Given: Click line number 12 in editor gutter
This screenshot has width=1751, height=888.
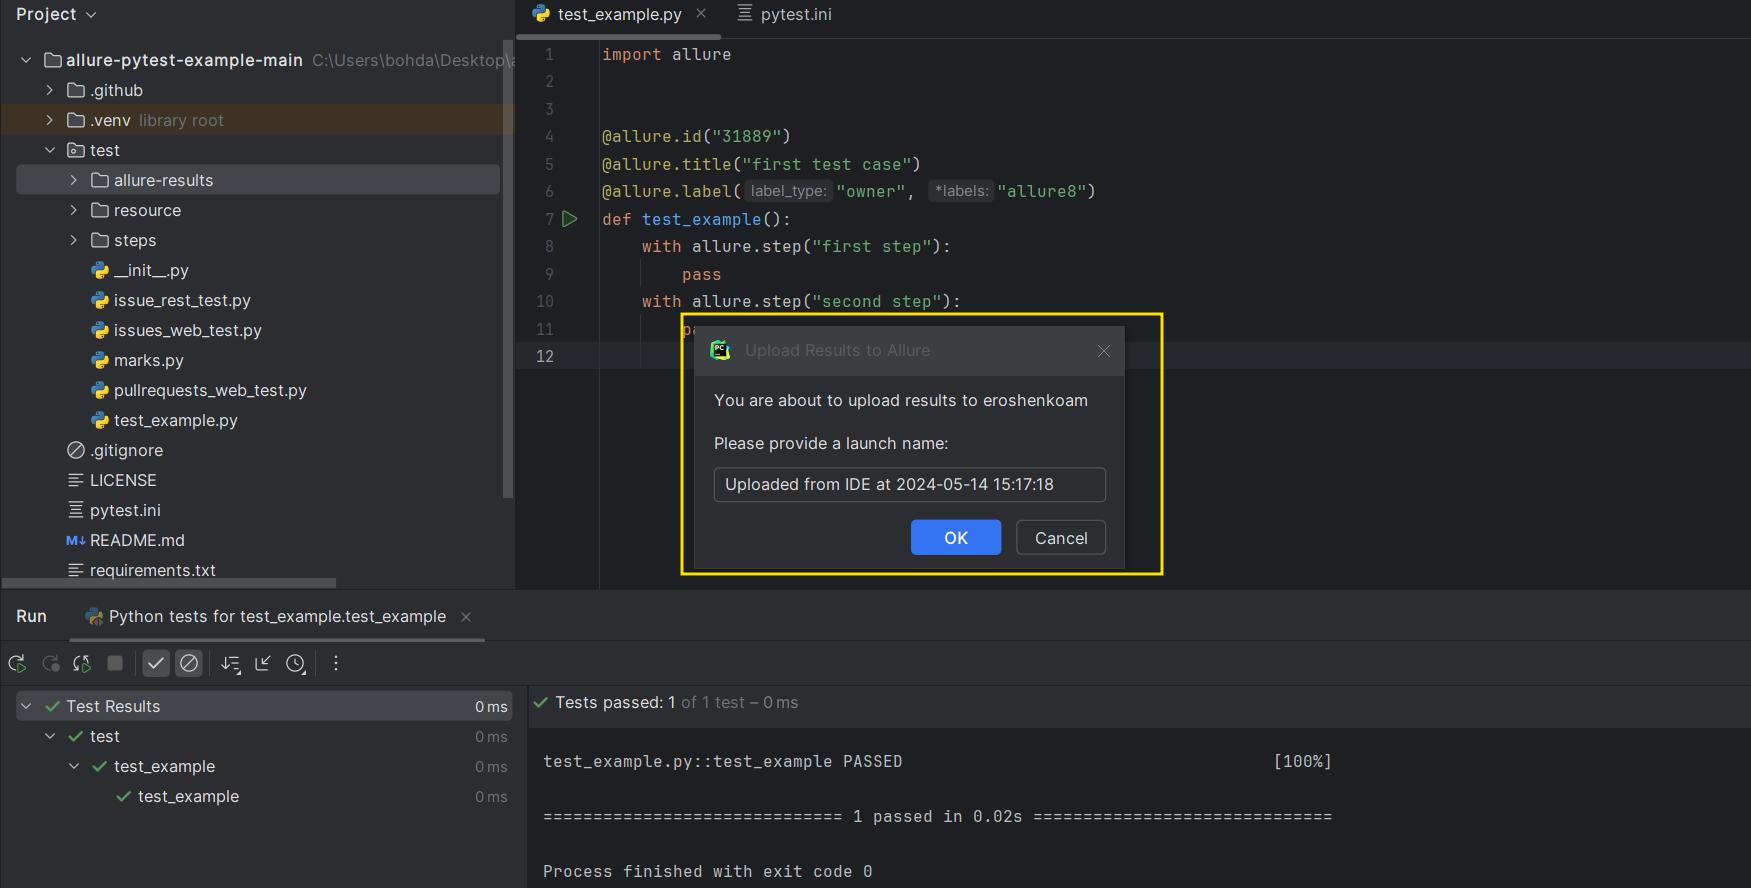Looking at the screenshot, I should click(544, 356).
